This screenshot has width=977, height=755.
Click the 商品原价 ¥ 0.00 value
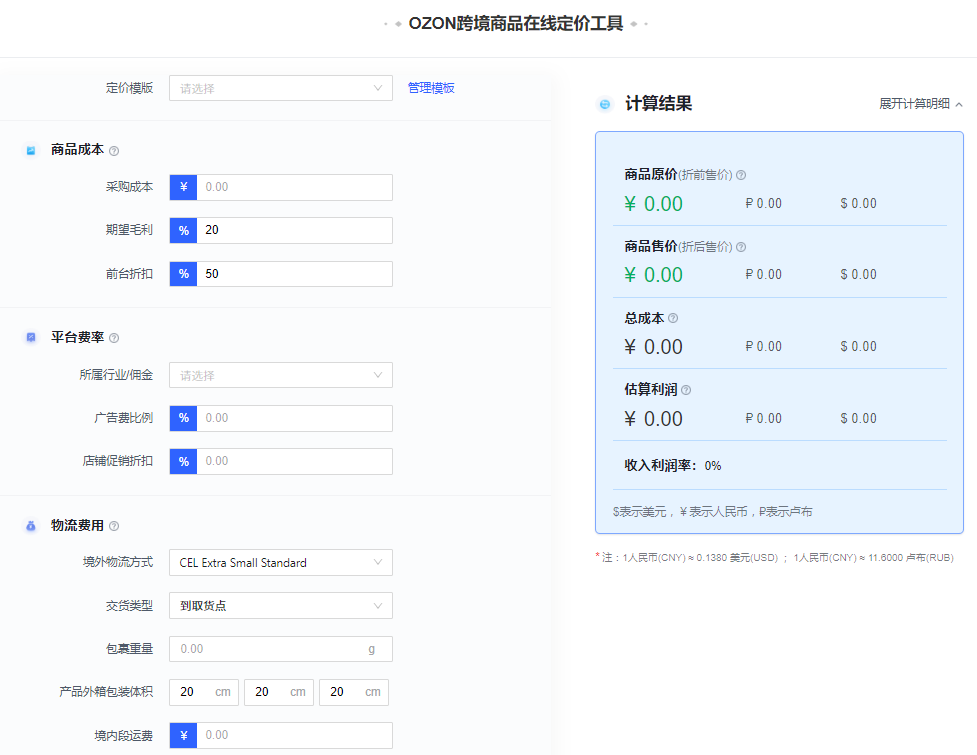coord(654,204)
